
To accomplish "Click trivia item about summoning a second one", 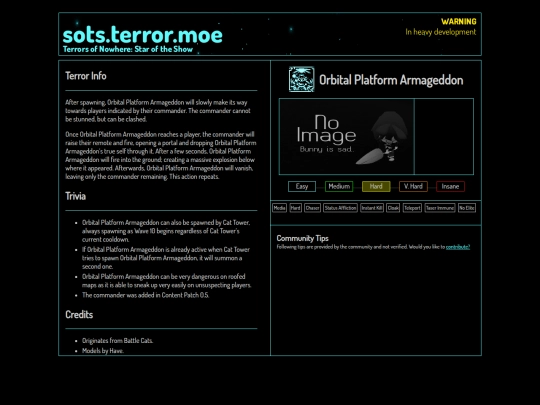I will point(166,258).
